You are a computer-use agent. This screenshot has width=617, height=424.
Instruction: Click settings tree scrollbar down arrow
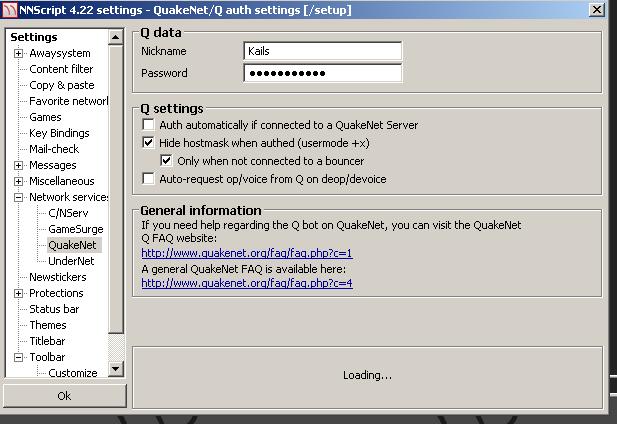[116, 369]
